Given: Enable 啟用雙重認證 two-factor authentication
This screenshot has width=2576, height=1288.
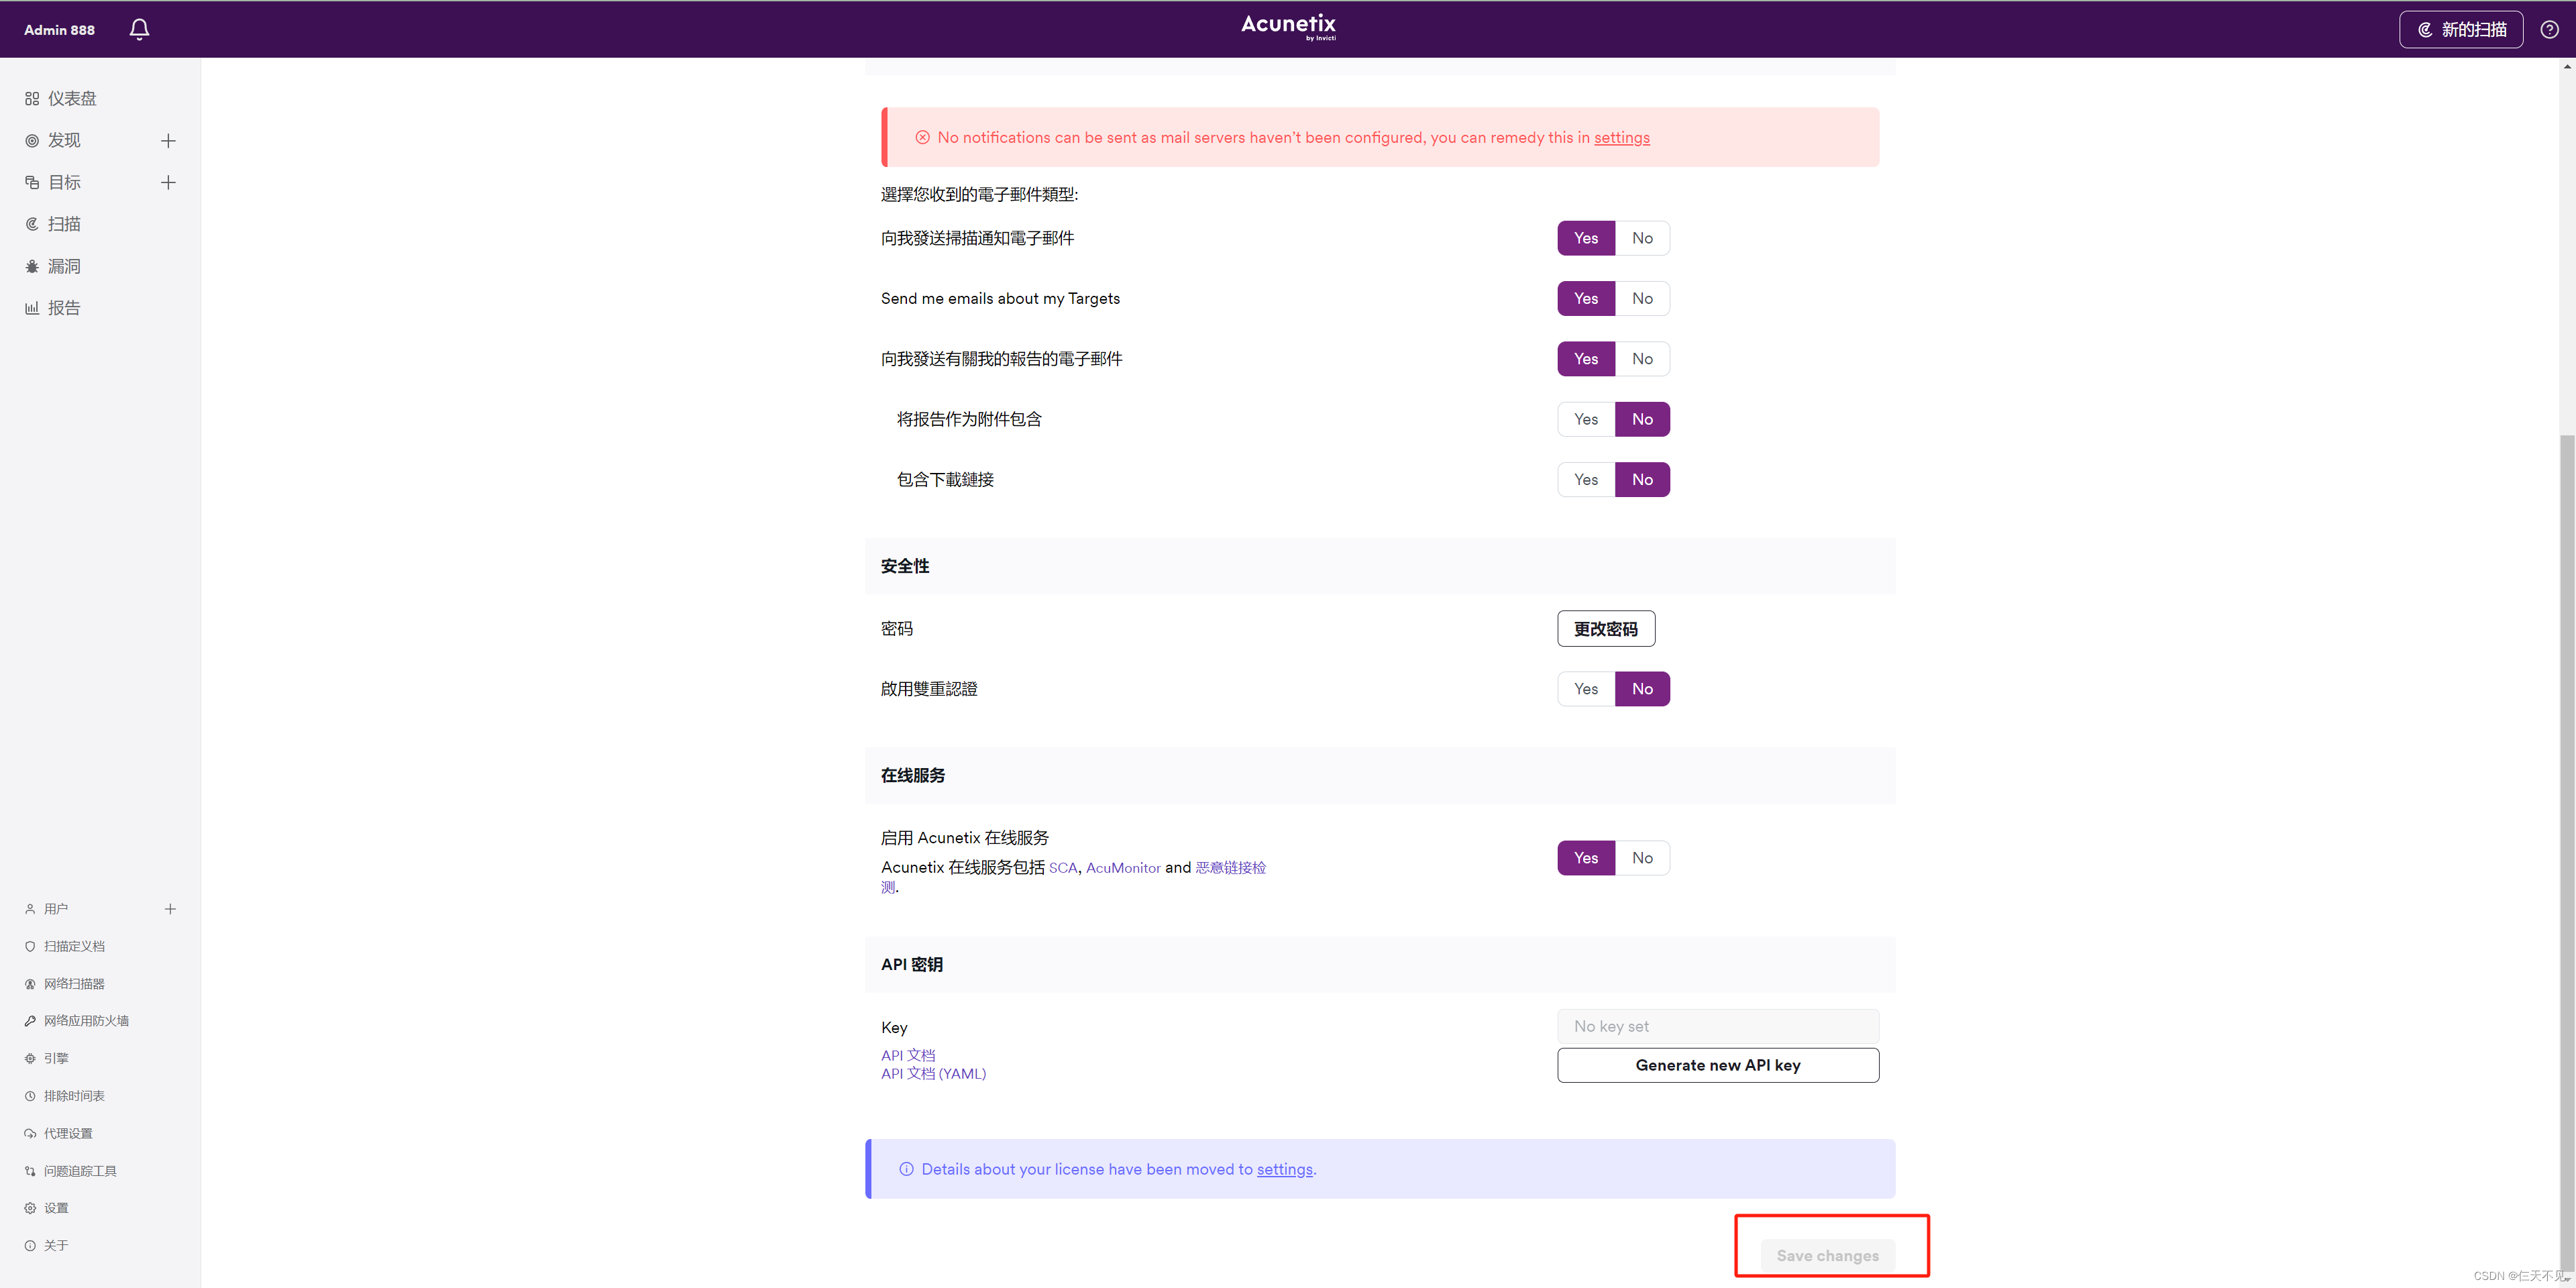Looking at the screenshot, I should tap(1585, 688).
